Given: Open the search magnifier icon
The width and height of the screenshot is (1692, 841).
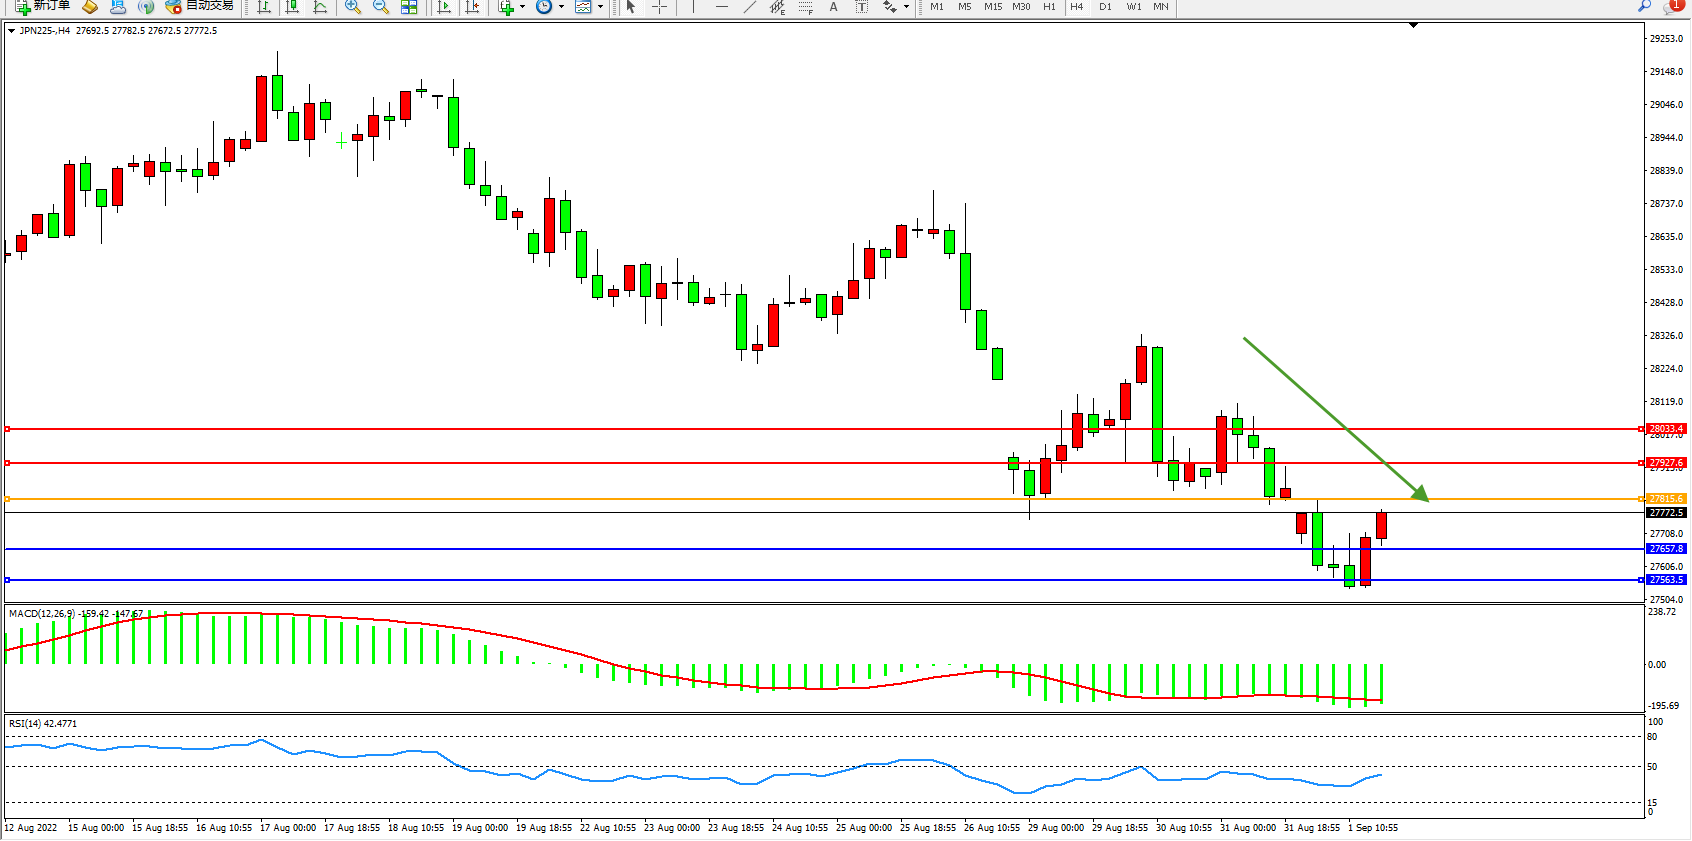Looking at the screenshot, I should pyautogui.click(x=1644, y=6).
